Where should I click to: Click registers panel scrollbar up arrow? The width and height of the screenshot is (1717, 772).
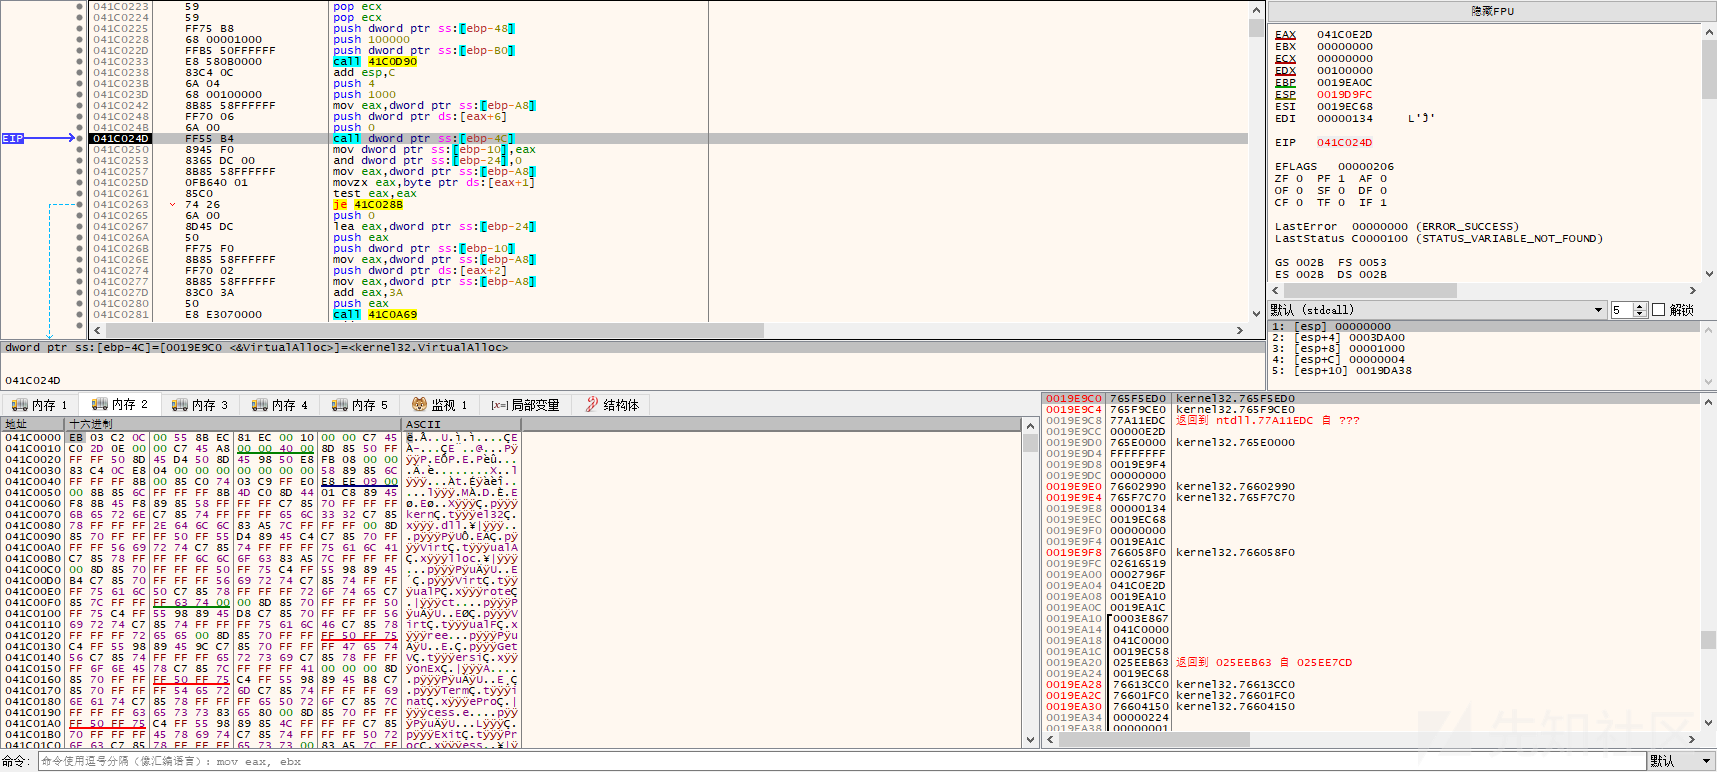tap(1709, 33)
